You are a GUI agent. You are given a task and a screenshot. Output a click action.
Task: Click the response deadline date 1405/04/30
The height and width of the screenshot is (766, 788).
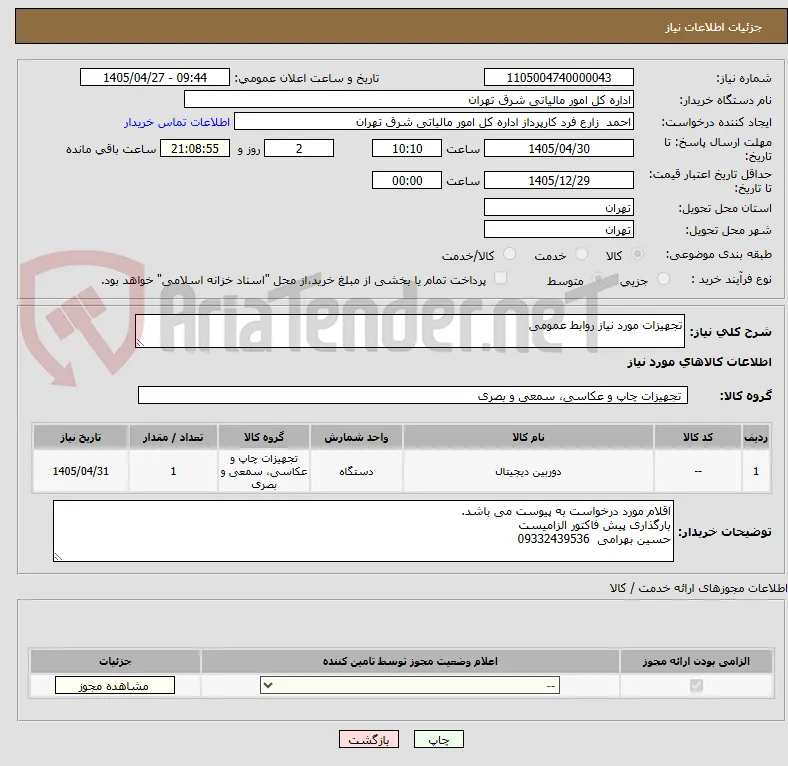pyautogui.click(x=558, y=149)
